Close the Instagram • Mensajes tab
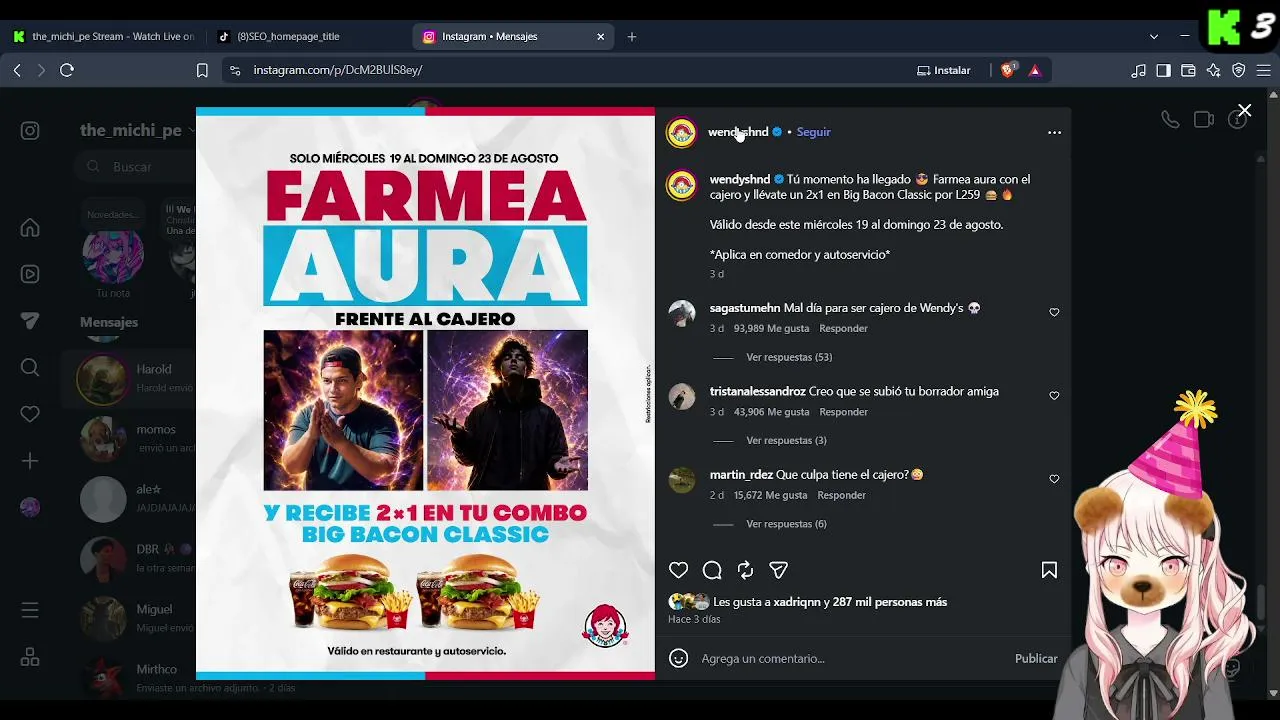The width and height of the screenshot is (1280, 720). point(600,36)
